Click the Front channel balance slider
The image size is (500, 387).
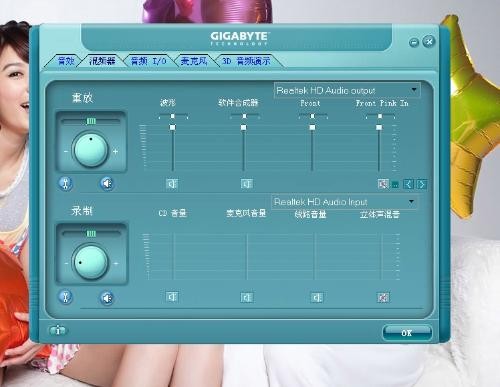[313, 116]
